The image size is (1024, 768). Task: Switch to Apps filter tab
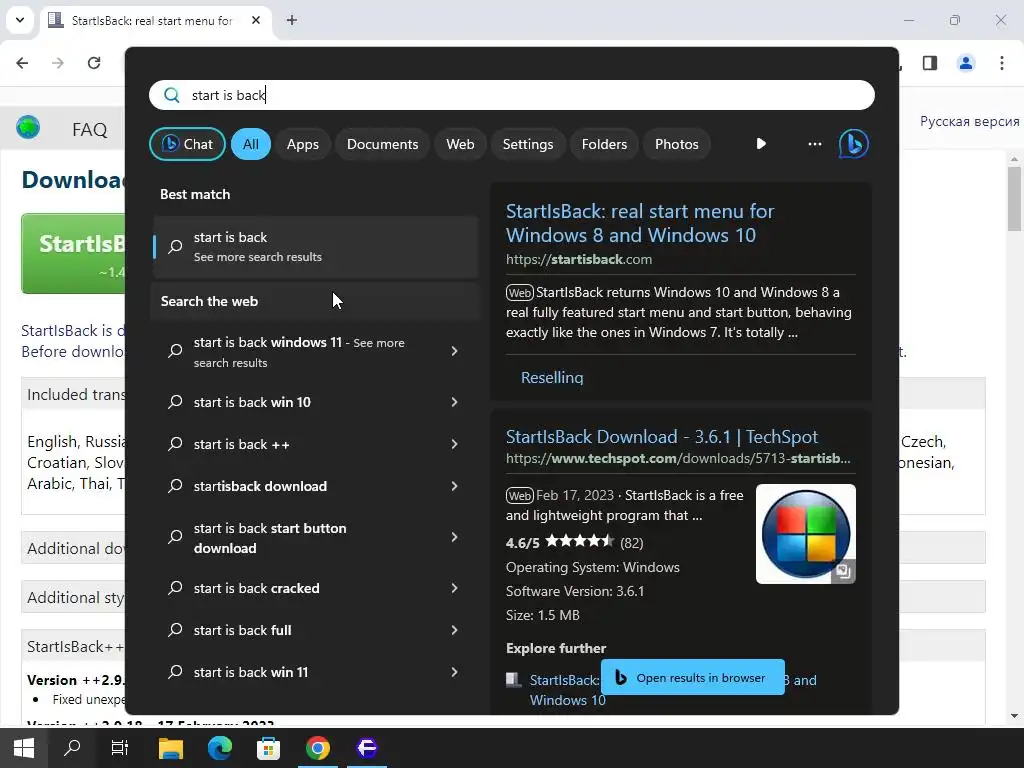(302, 144)
